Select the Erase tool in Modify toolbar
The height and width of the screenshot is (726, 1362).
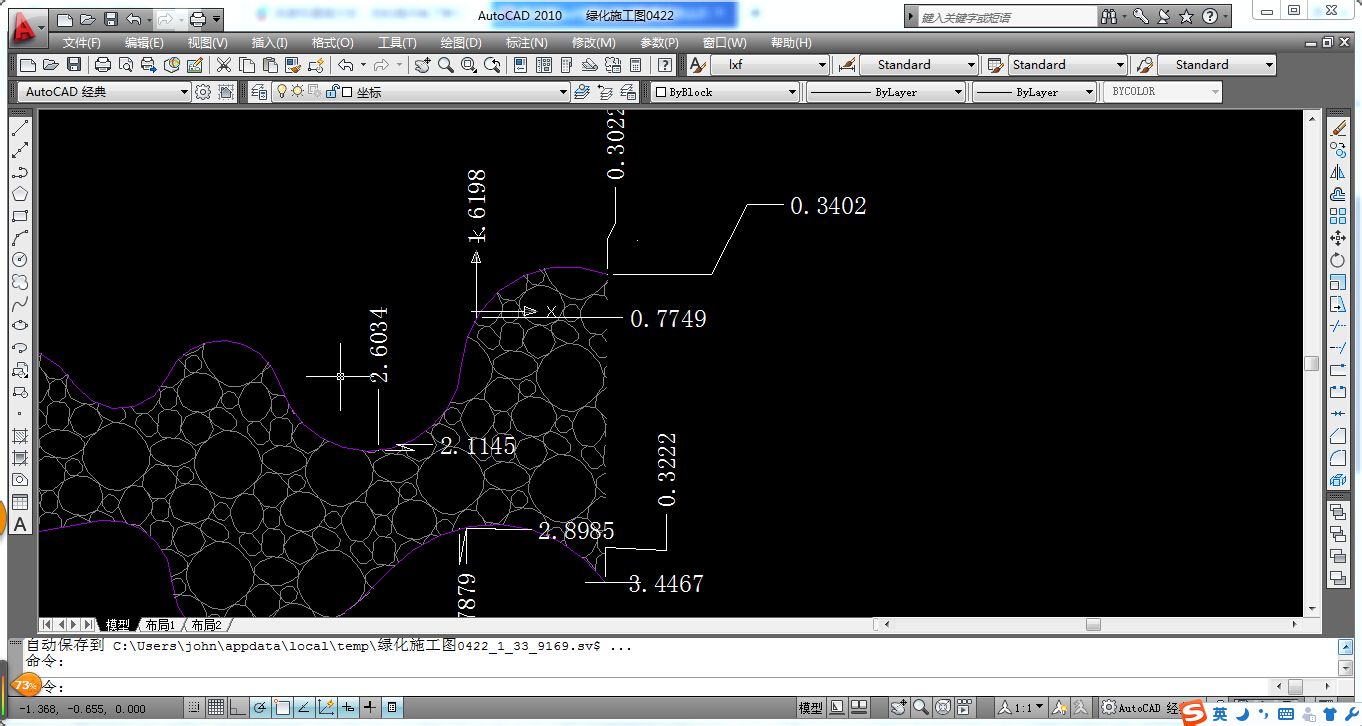pos(1338,128)
